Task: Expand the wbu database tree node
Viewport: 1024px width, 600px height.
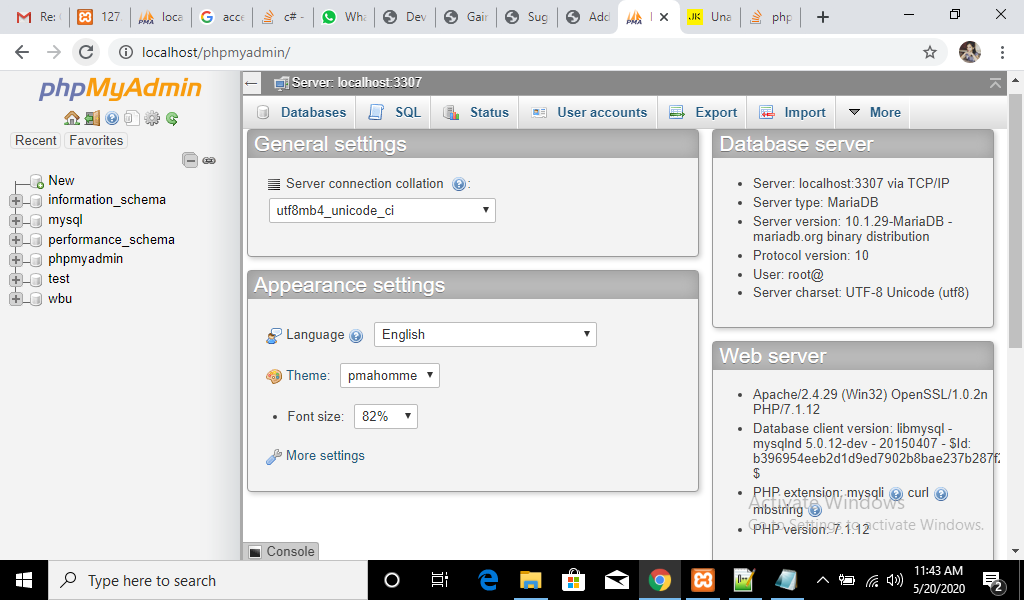Action: pos(16,298)
